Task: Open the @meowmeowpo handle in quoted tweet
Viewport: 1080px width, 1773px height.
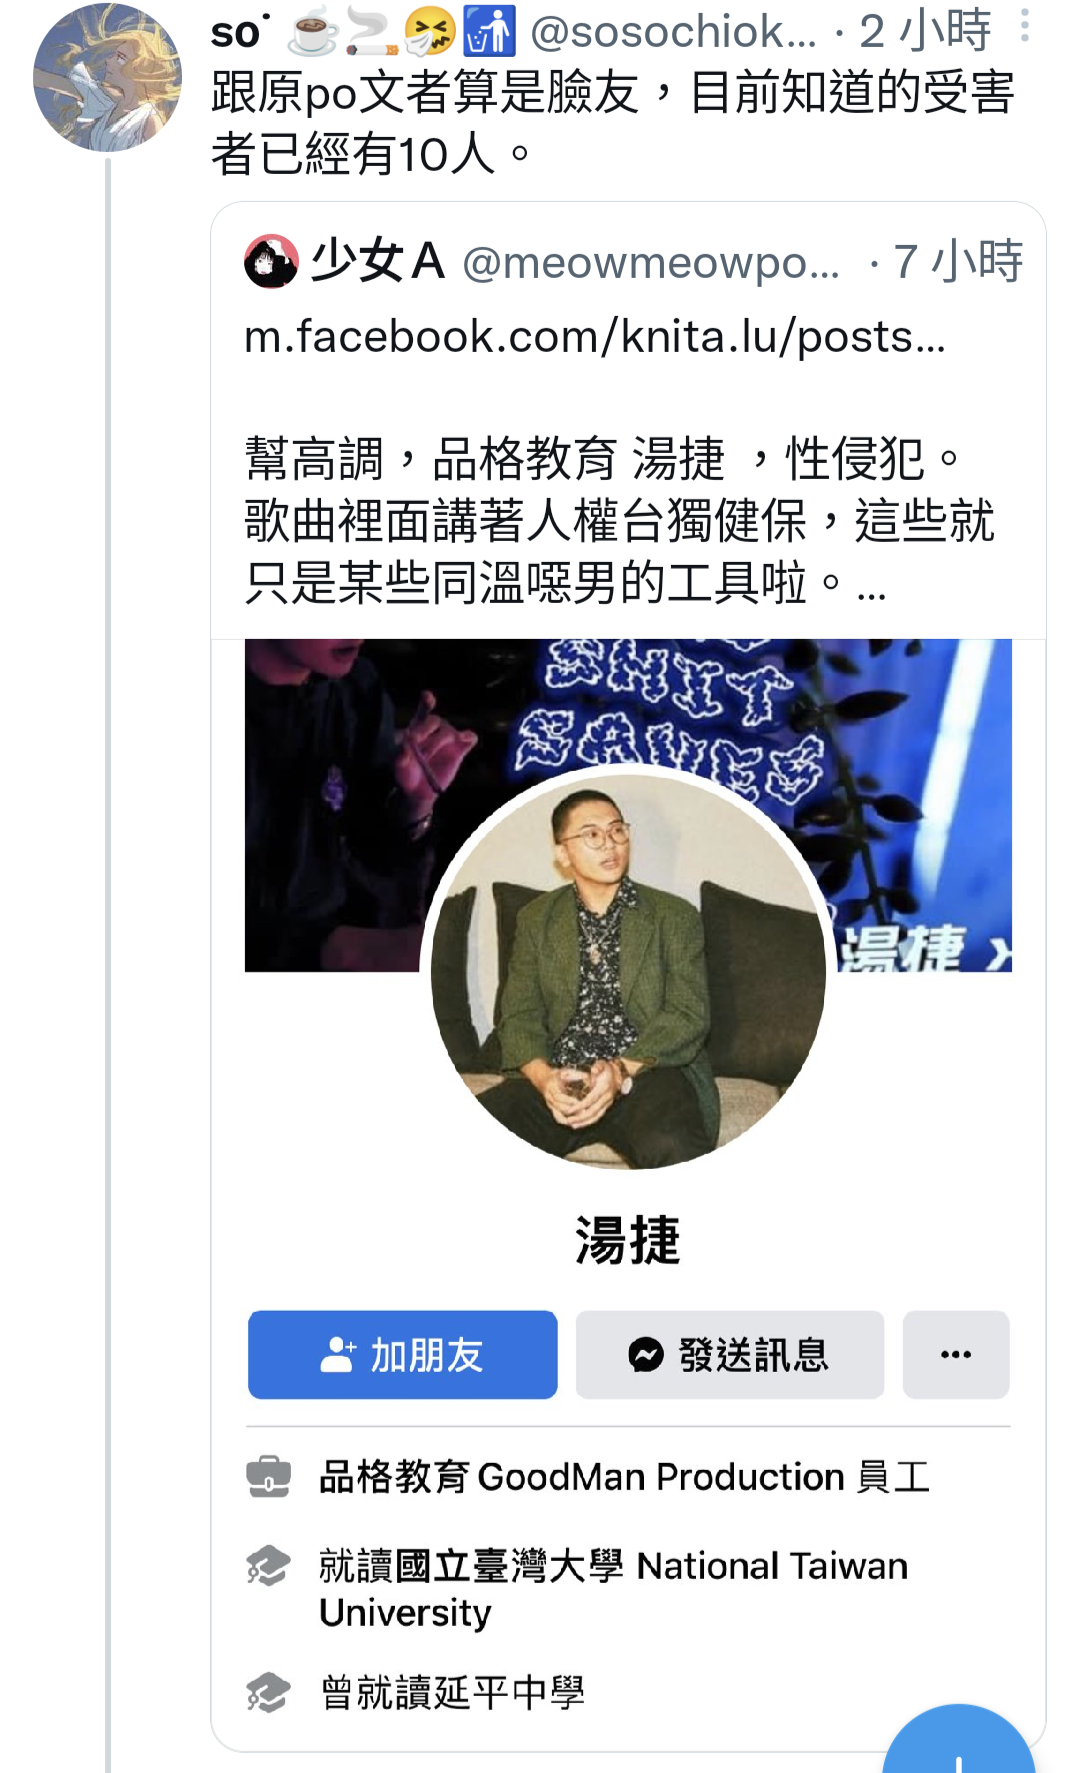Action: click(x=651, y=262)
